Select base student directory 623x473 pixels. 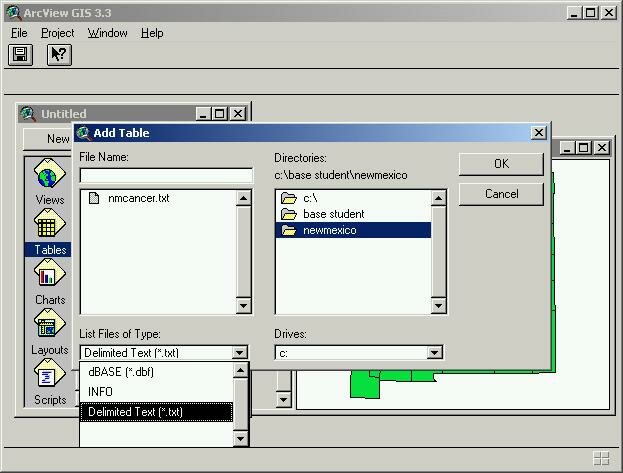click(353, 214)
